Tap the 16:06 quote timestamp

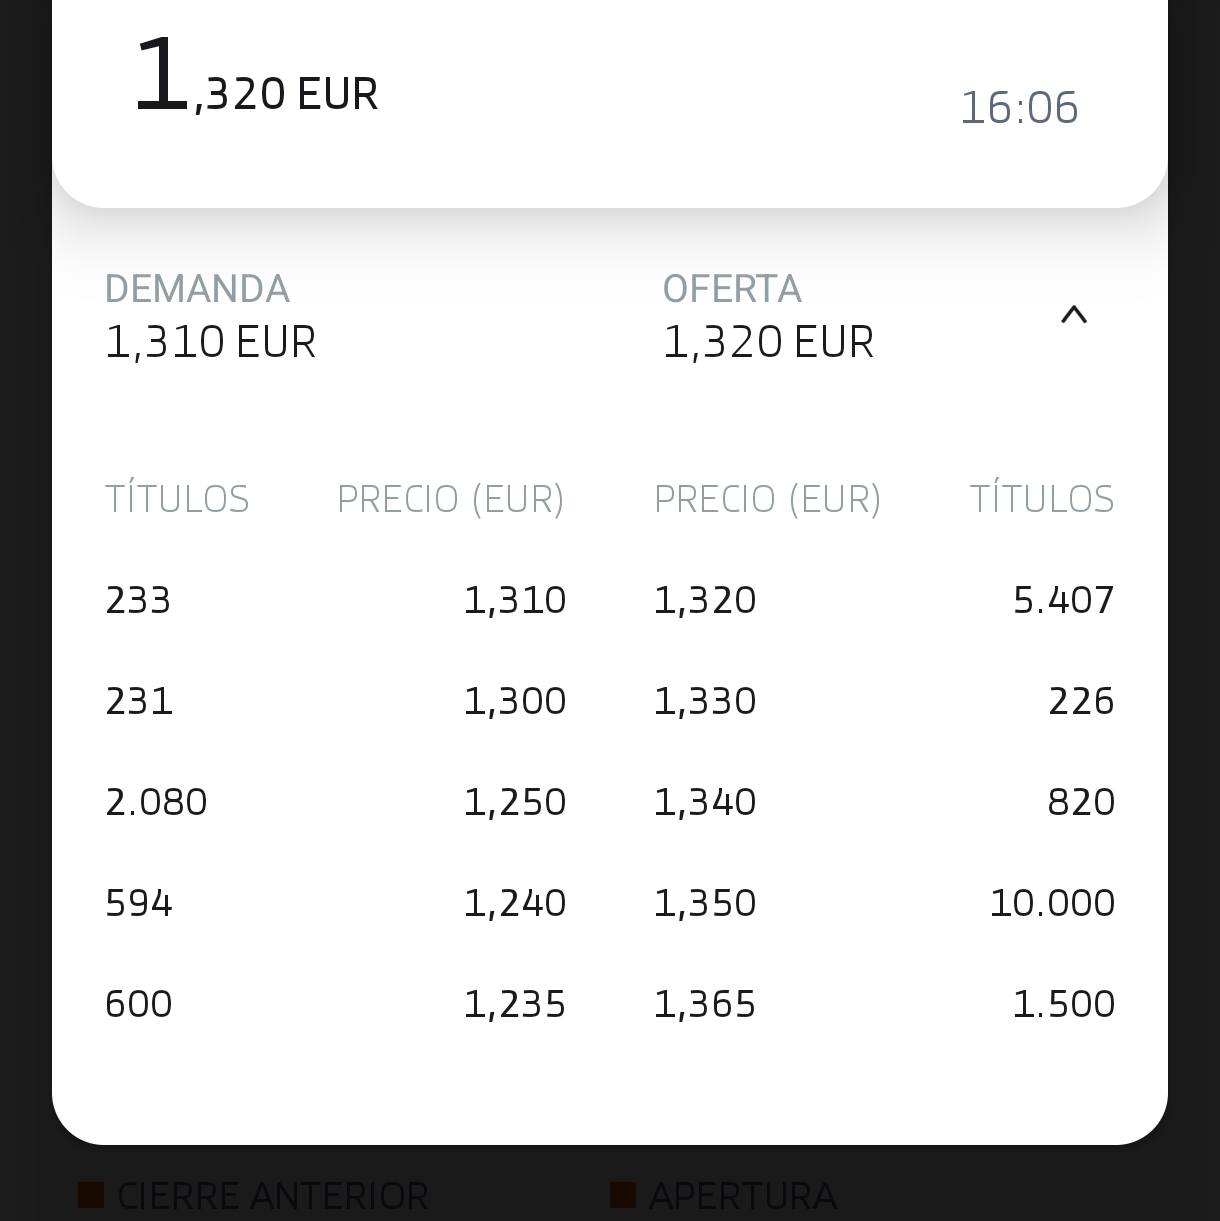[x=1019, y=108]
